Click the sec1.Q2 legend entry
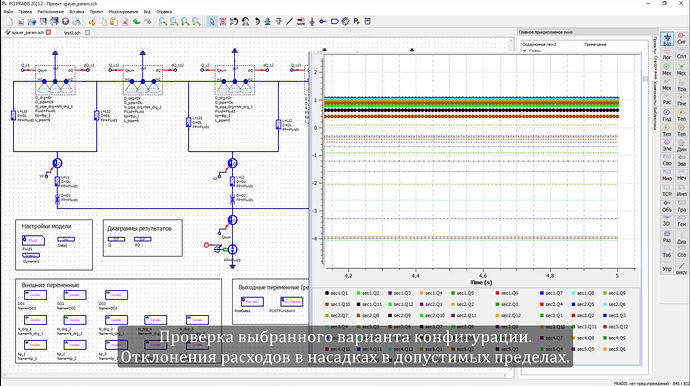 point(368,293)
